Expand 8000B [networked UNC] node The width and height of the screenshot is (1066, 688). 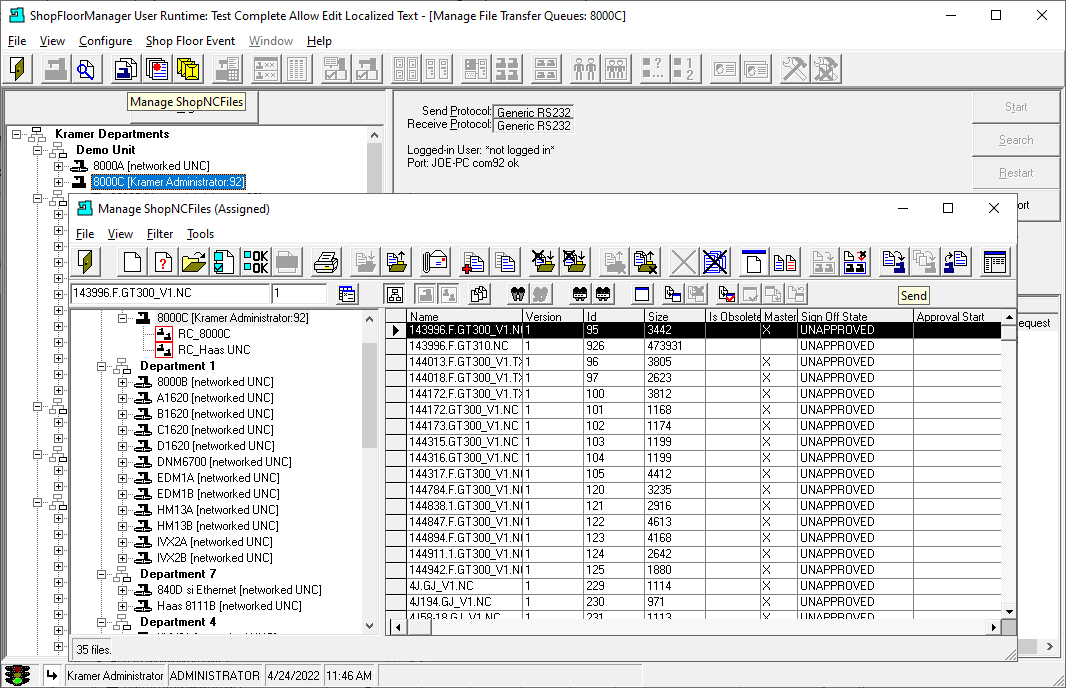point(122,382)
